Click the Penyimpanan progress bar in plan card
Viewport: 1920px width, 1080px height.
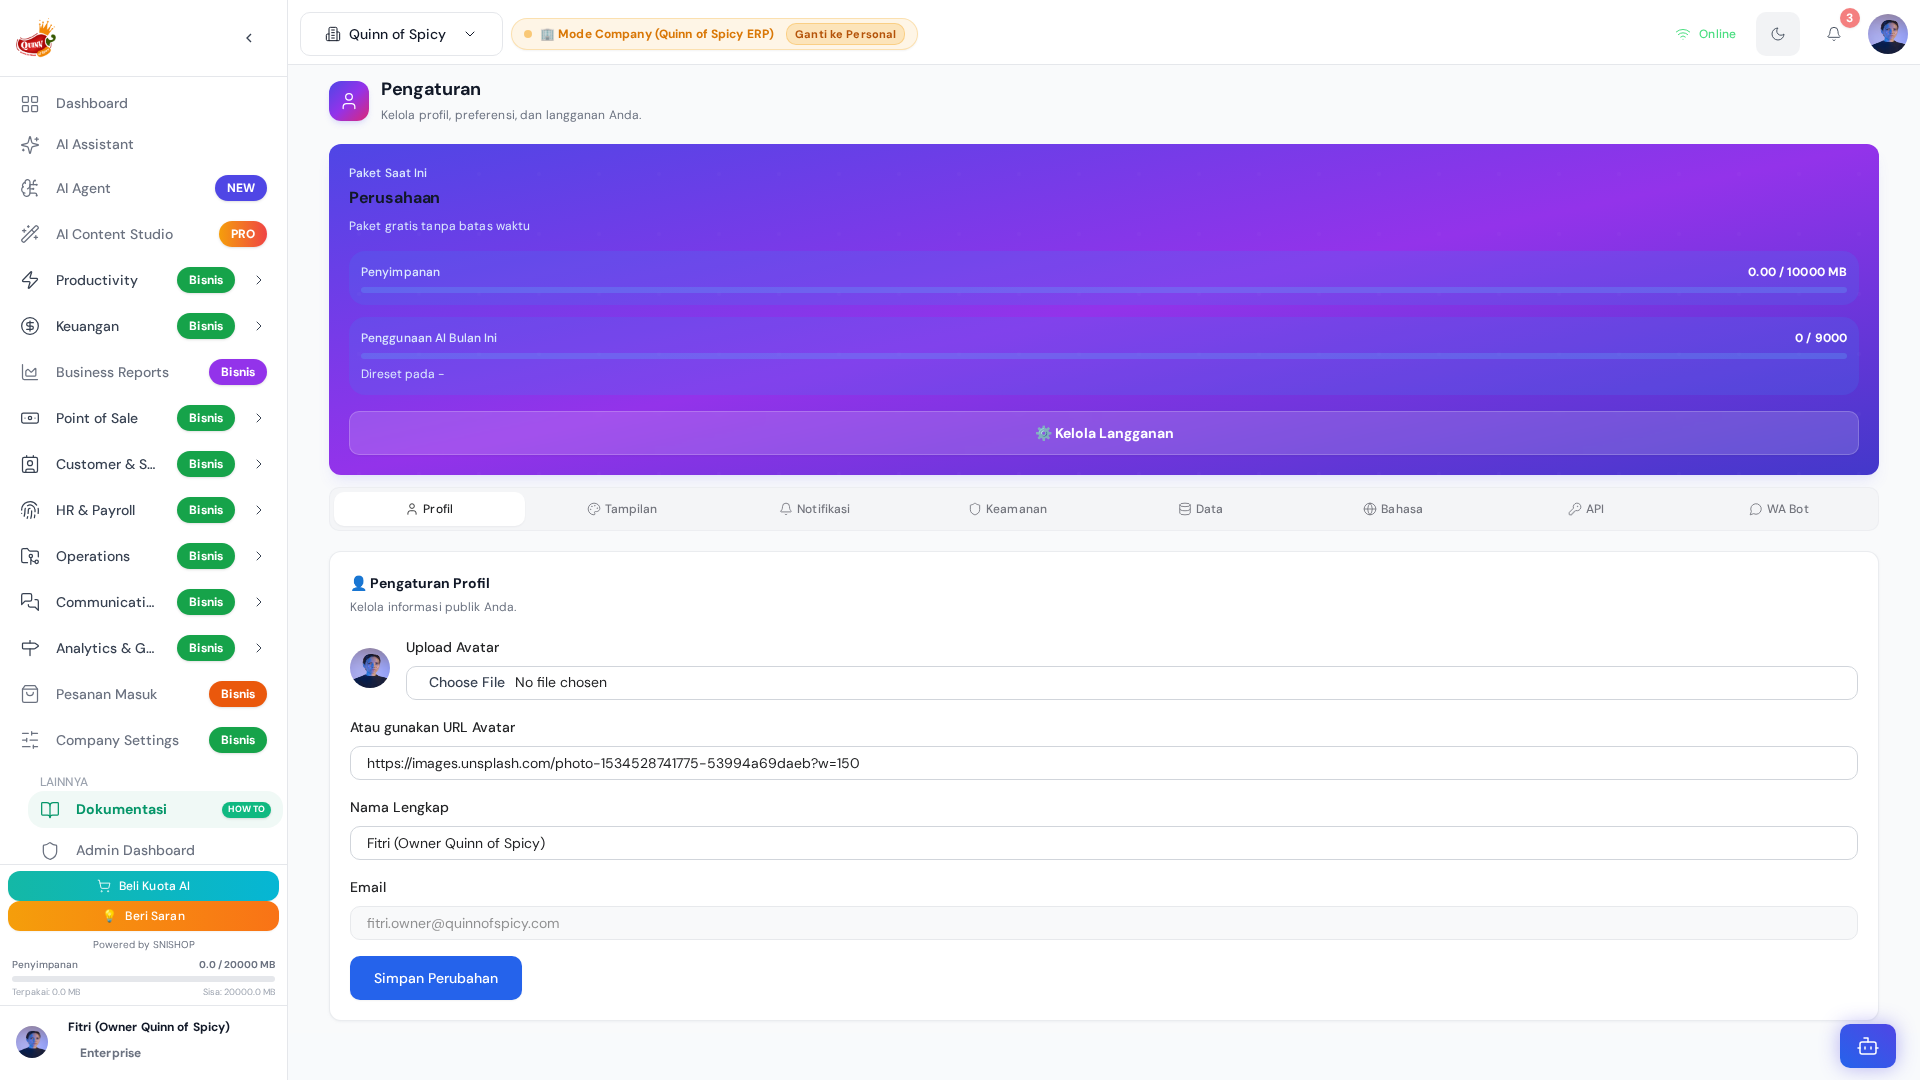pos(1104,290)
